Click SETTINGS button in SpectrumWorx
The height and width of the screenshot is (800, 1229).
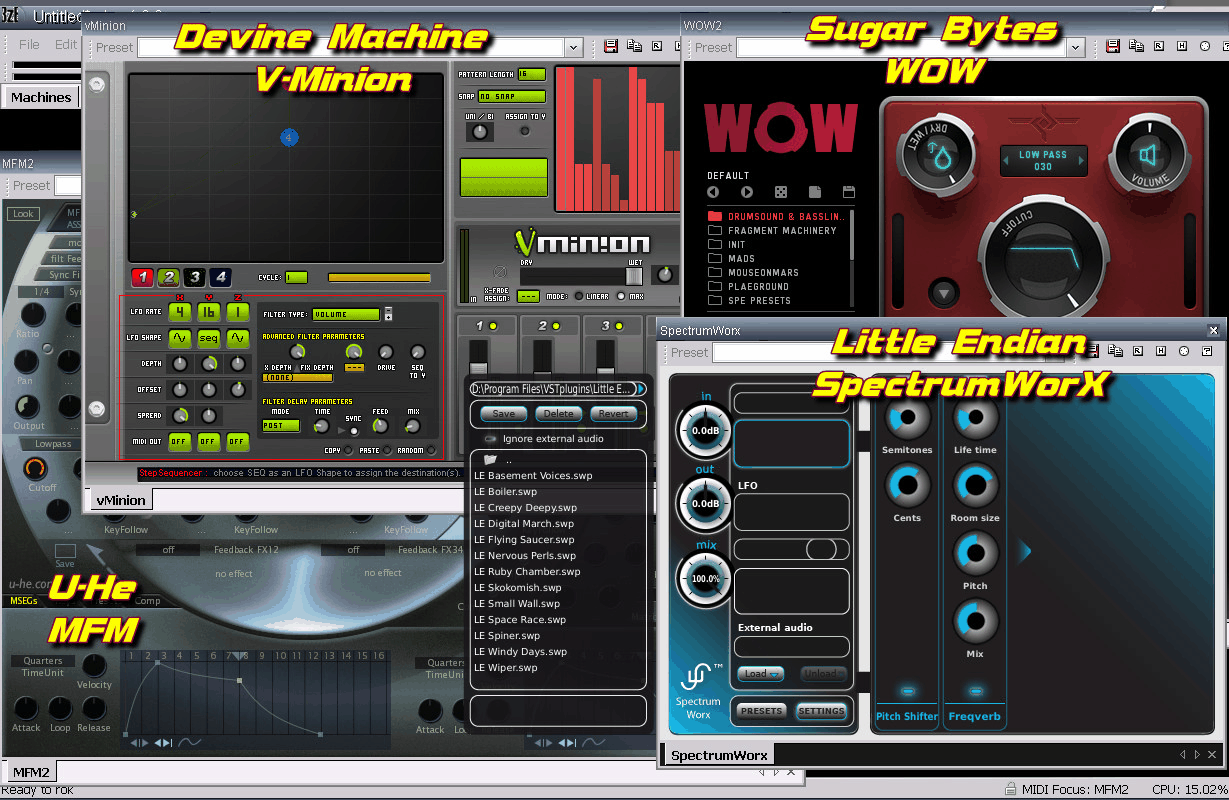822,711
